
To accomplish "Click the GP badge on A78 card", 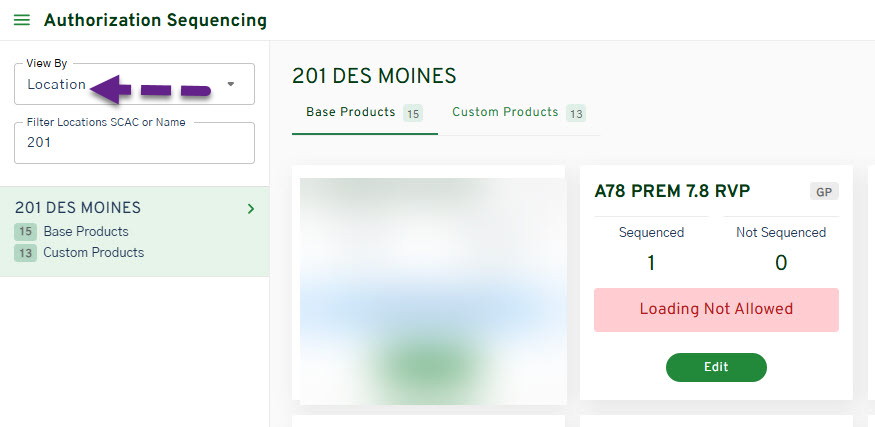I will pos(824,192).
